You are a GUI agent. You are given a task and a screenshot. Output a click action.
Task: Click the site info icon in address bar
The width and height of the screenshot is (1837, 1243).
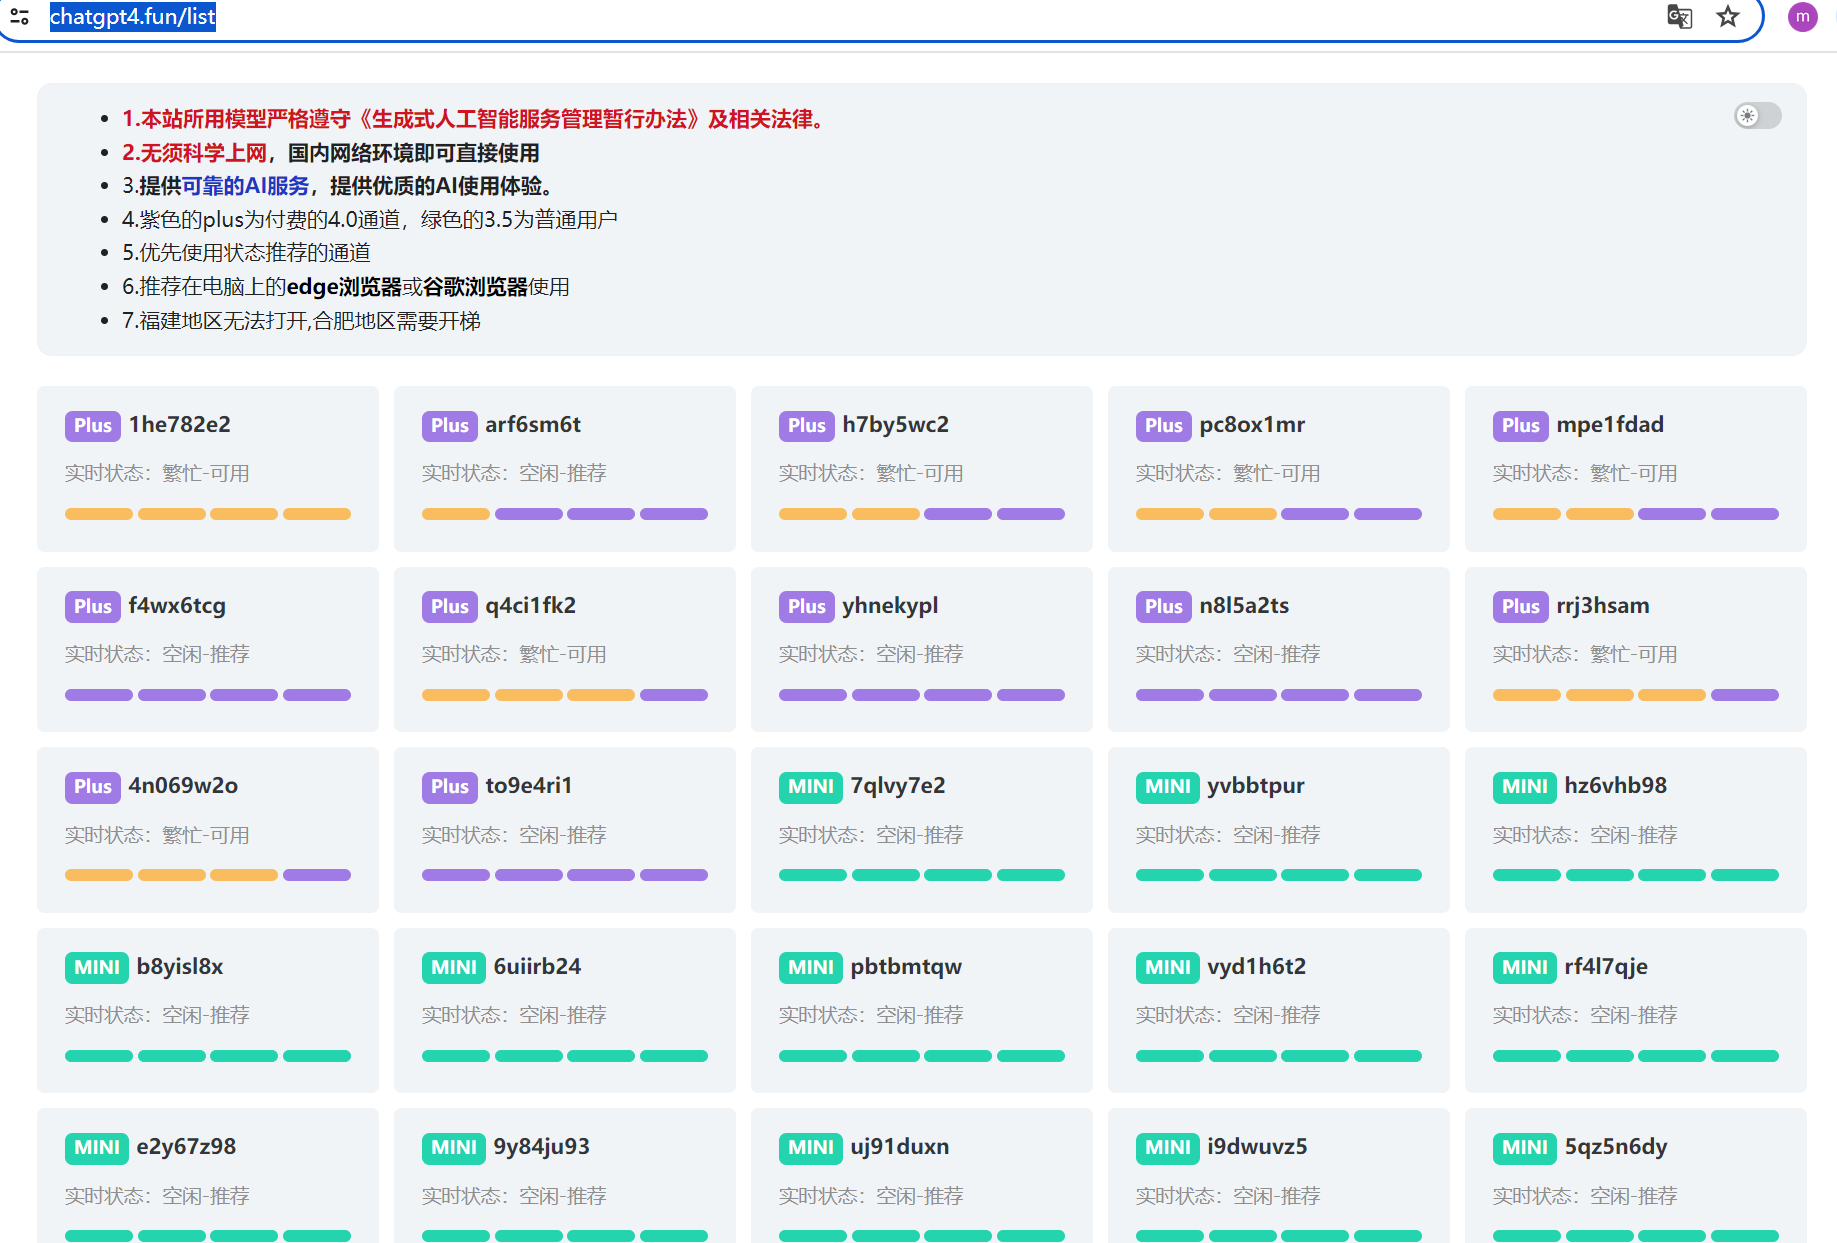coord(19,16)
